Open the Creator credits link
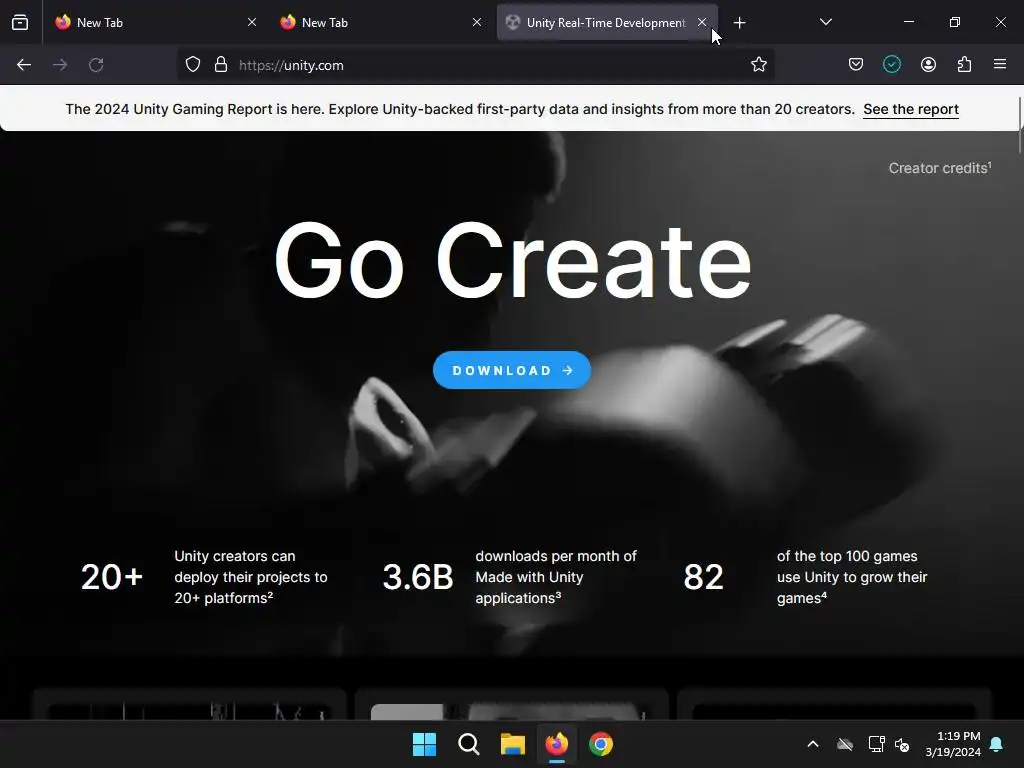Screen dimensions: 1024x768 click(x=940, y=168)
